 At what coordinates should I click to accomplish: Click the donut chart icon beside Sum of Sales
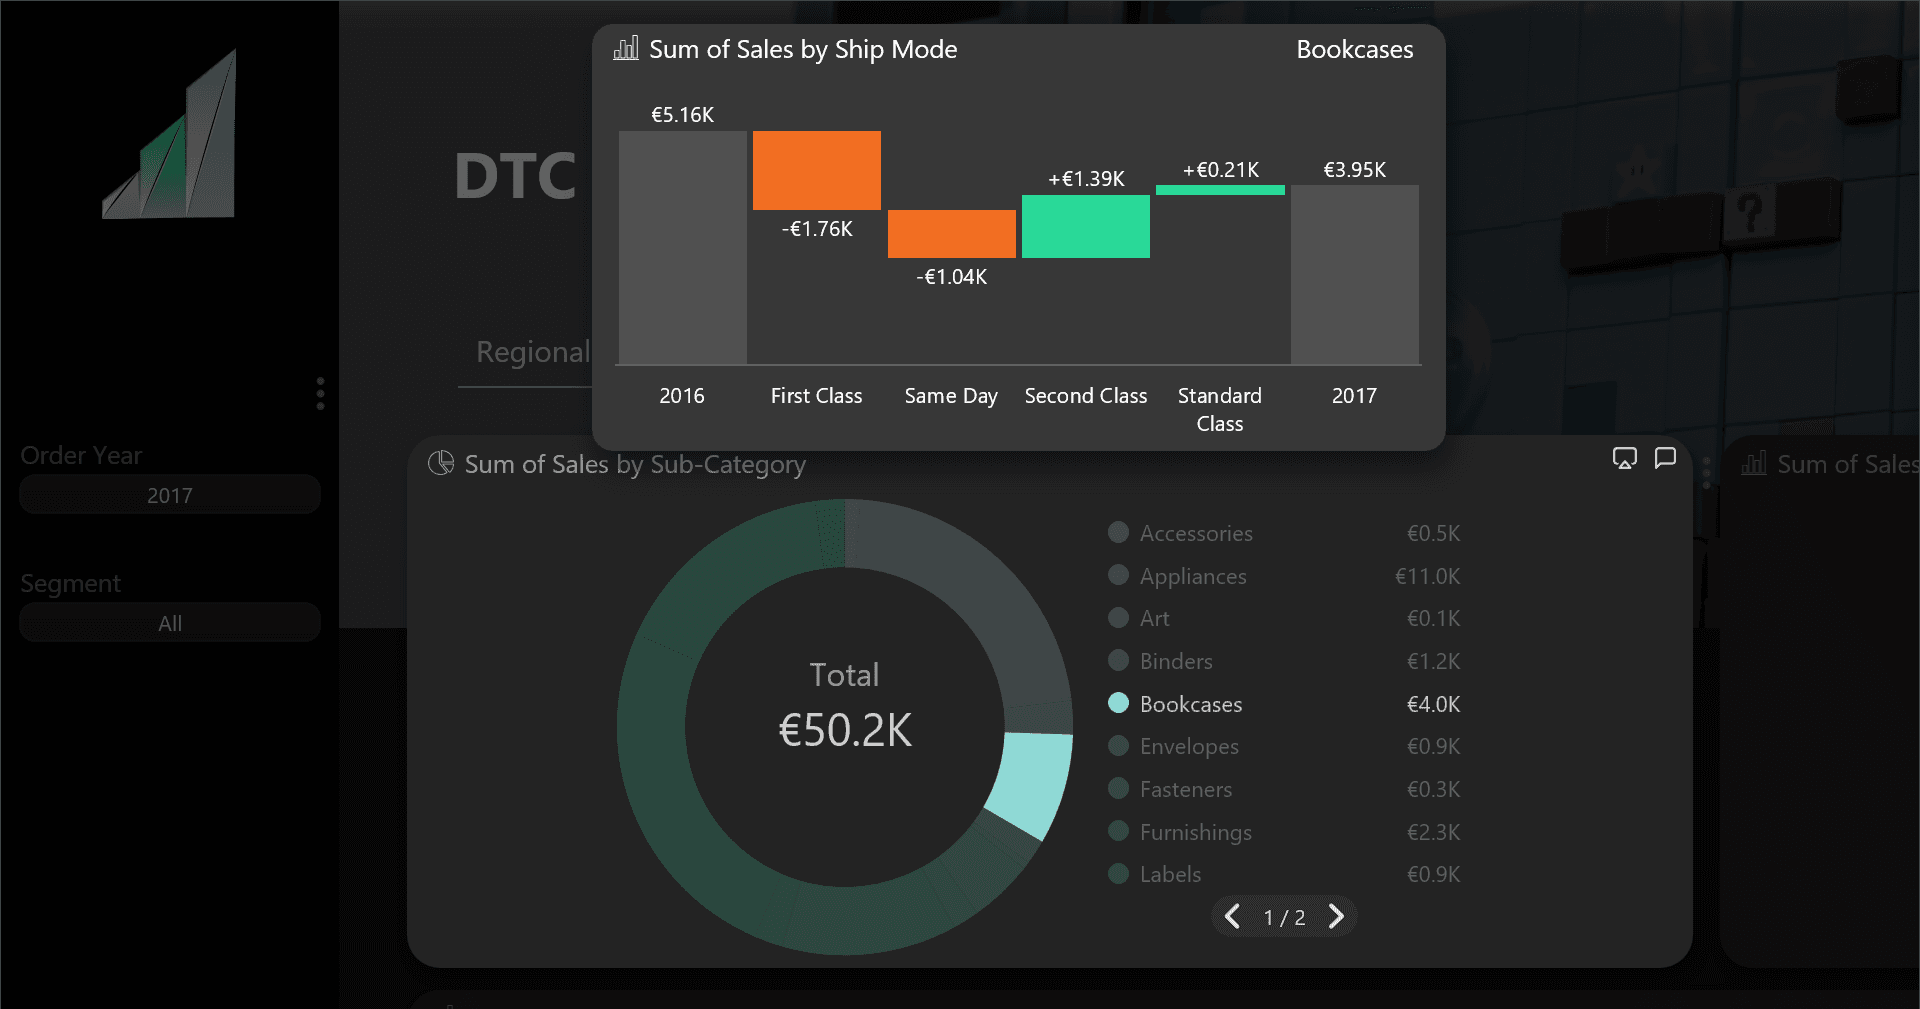tap(441, 463)
